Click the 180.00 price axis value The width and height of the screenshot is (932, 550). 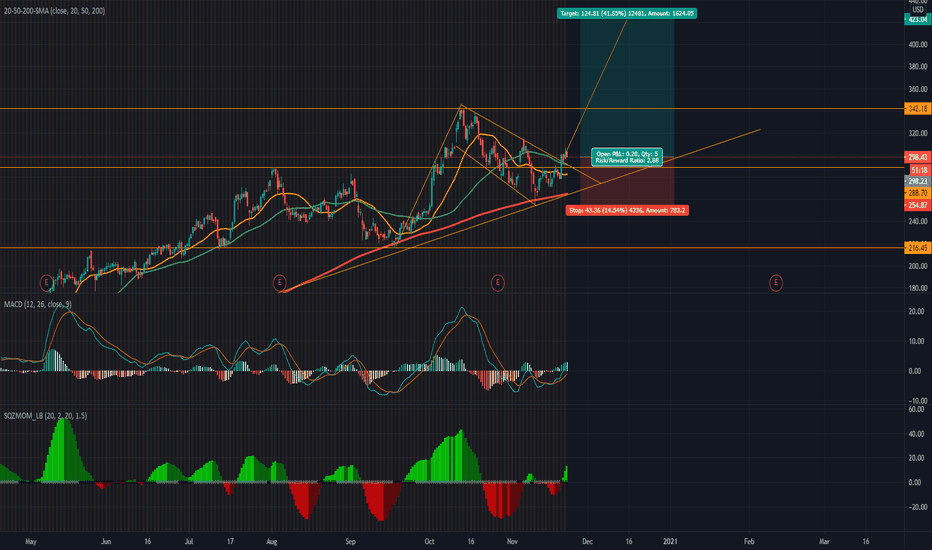[918, 288]
